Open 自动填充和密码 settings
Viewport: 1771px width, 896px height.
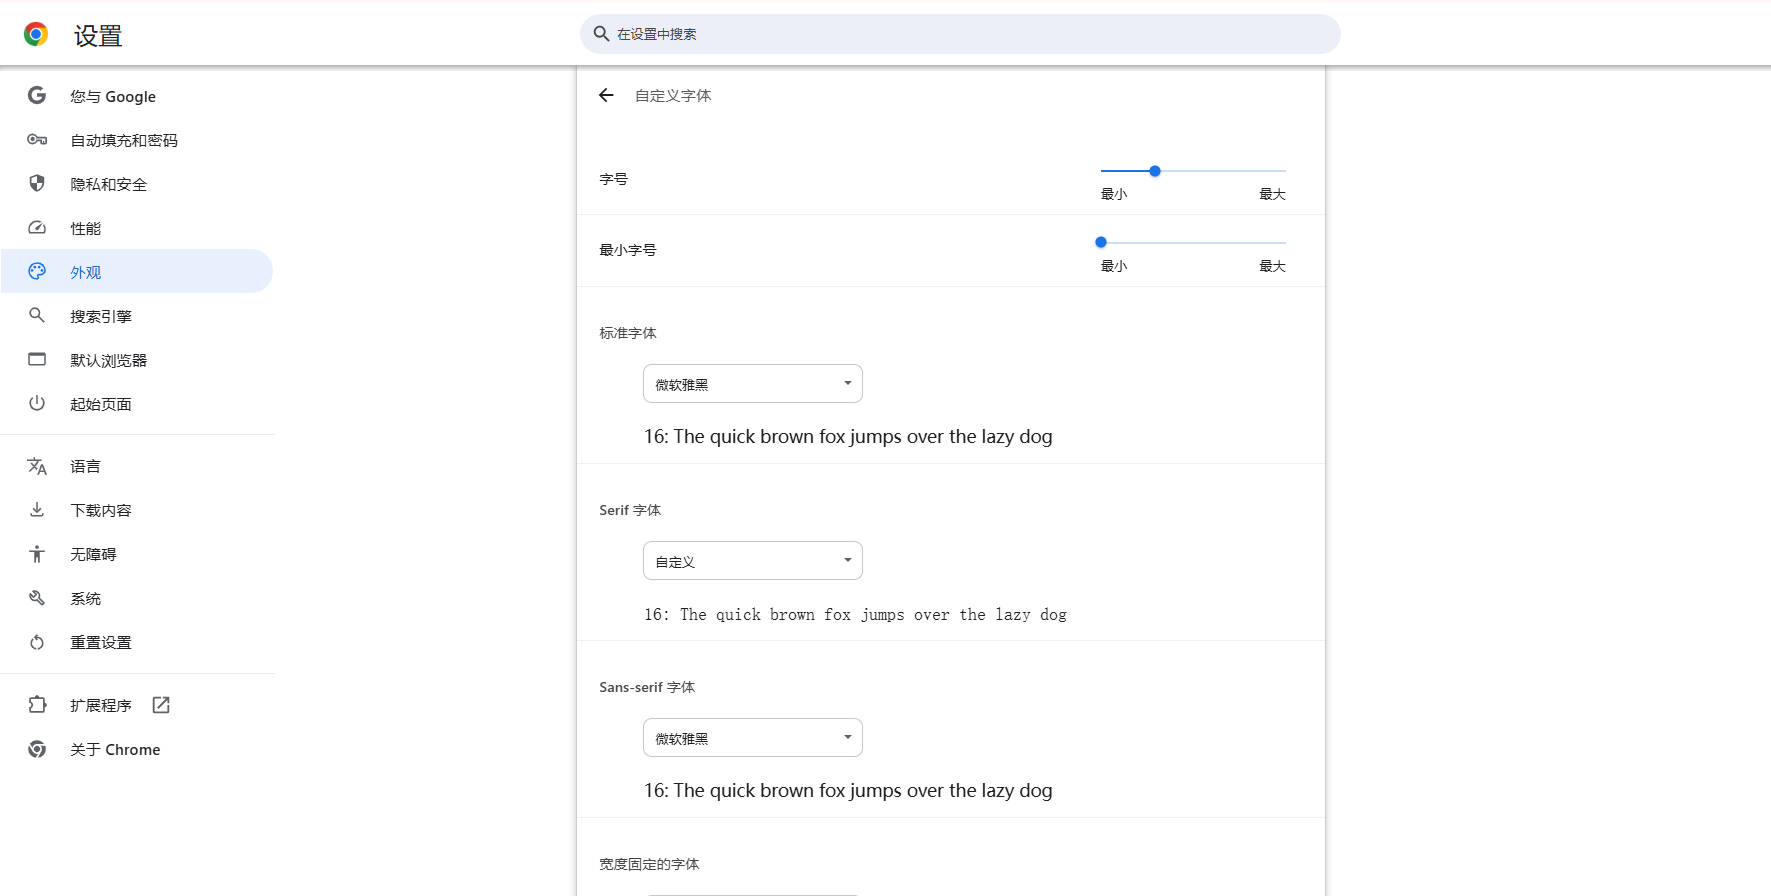coord(137,140)
